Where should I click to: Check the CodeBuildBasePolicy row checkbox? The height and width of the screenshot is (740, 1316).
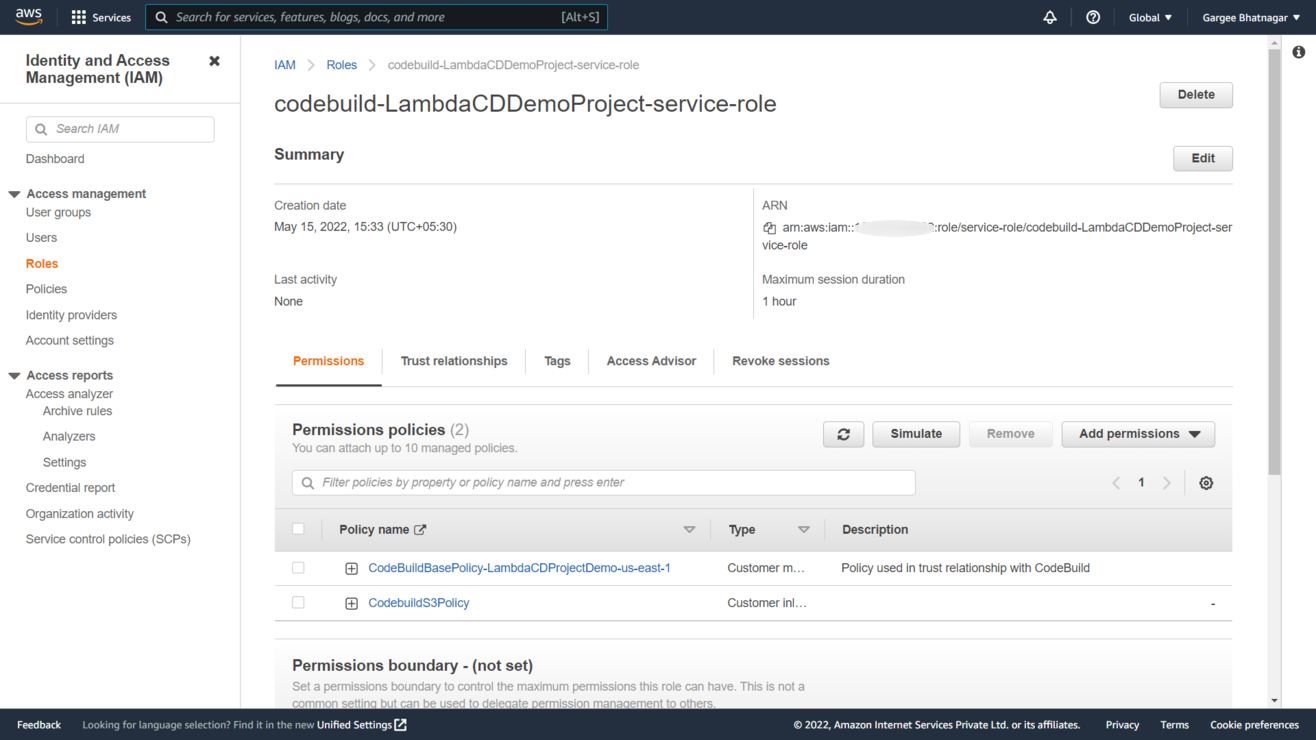(x=298, y=567)
